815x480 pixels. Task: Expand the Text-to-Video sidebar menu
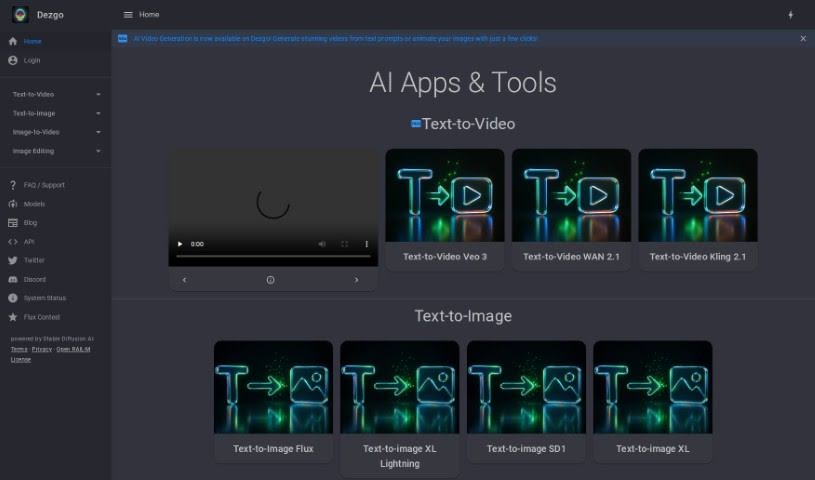tap(56, 95)
